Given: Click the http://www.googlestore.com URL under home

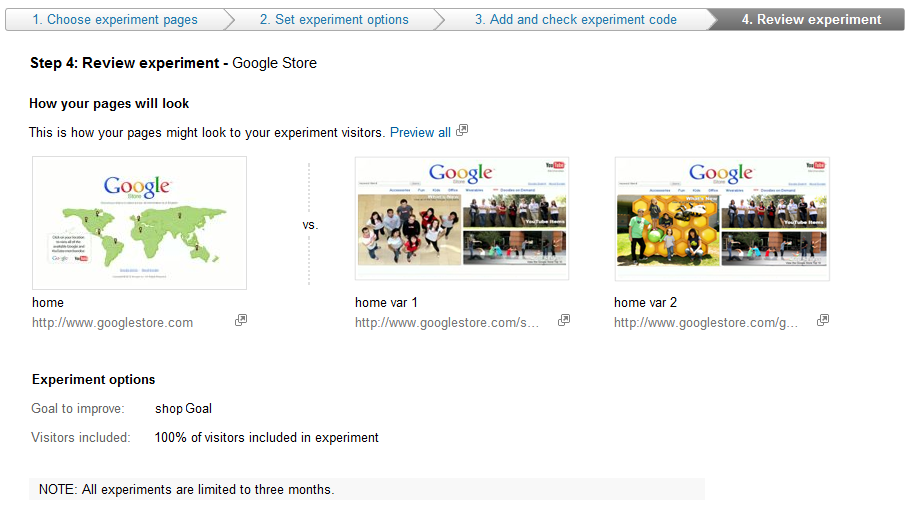Looking at the screenshot, I should pyautogui.click(x=112, y=323).
